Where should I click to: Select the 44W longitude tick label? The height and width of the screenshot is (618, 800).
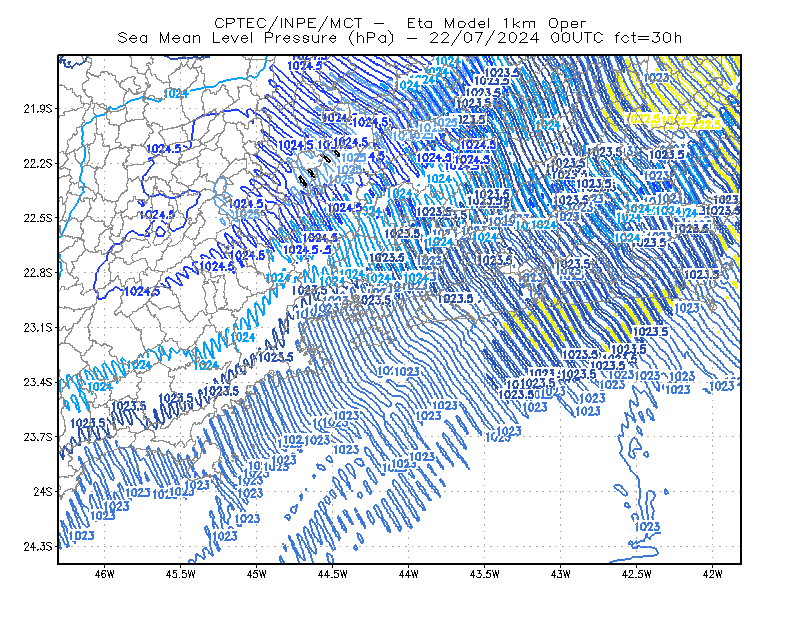pos(409,574)
